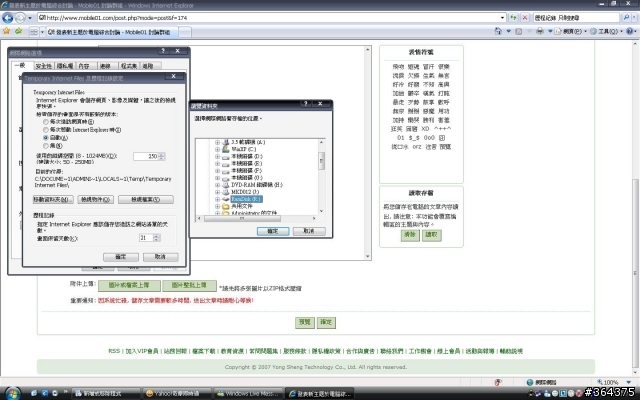
Task: Refresh the page with green arrows icon
Action: (x=513, y=18)
